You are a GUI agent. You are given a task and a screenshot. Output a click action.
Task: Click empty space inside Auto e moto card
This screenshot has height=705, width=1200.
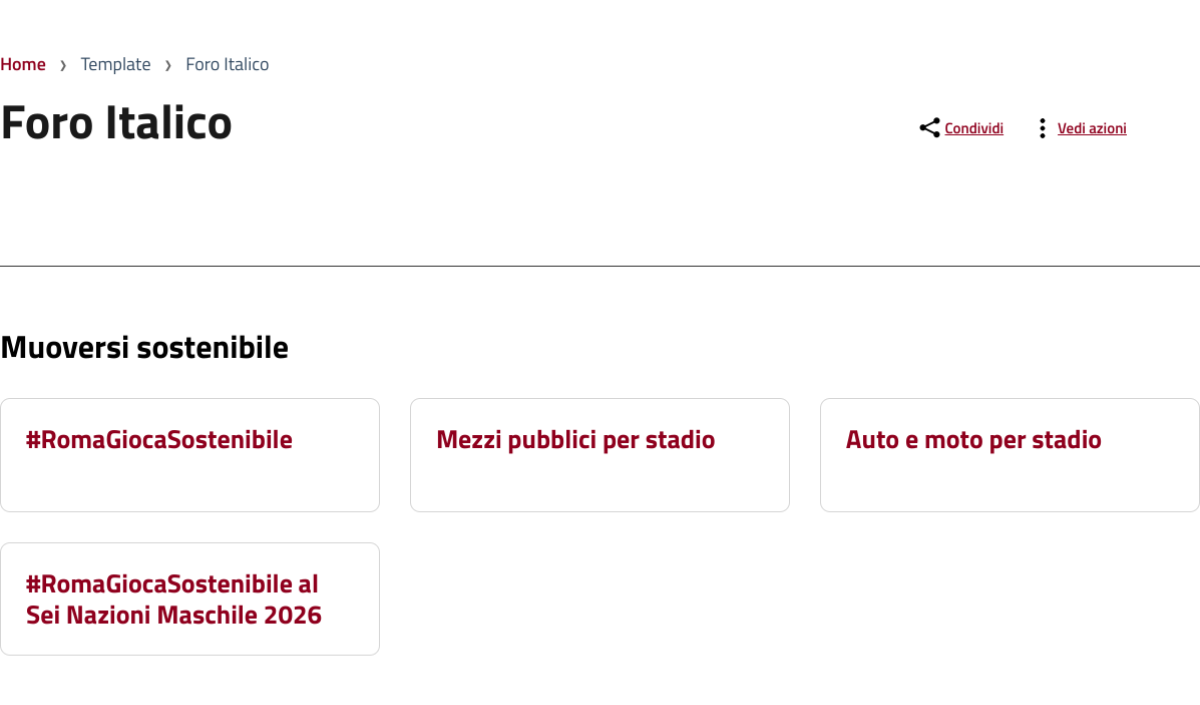[1010, 484]
